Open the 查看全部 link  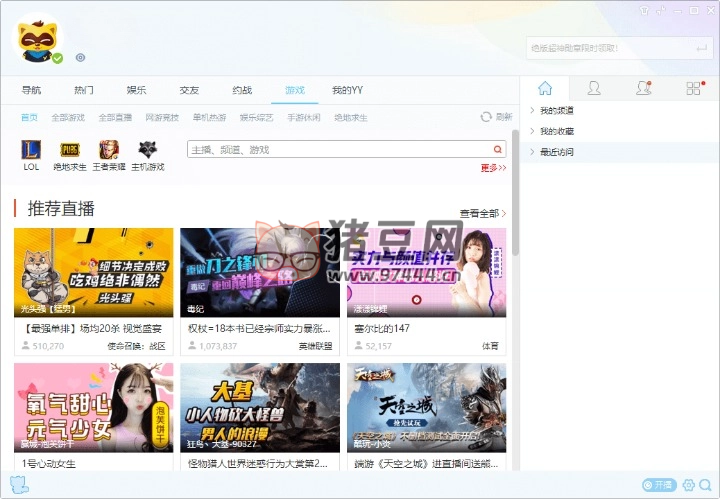pos(482,213)
